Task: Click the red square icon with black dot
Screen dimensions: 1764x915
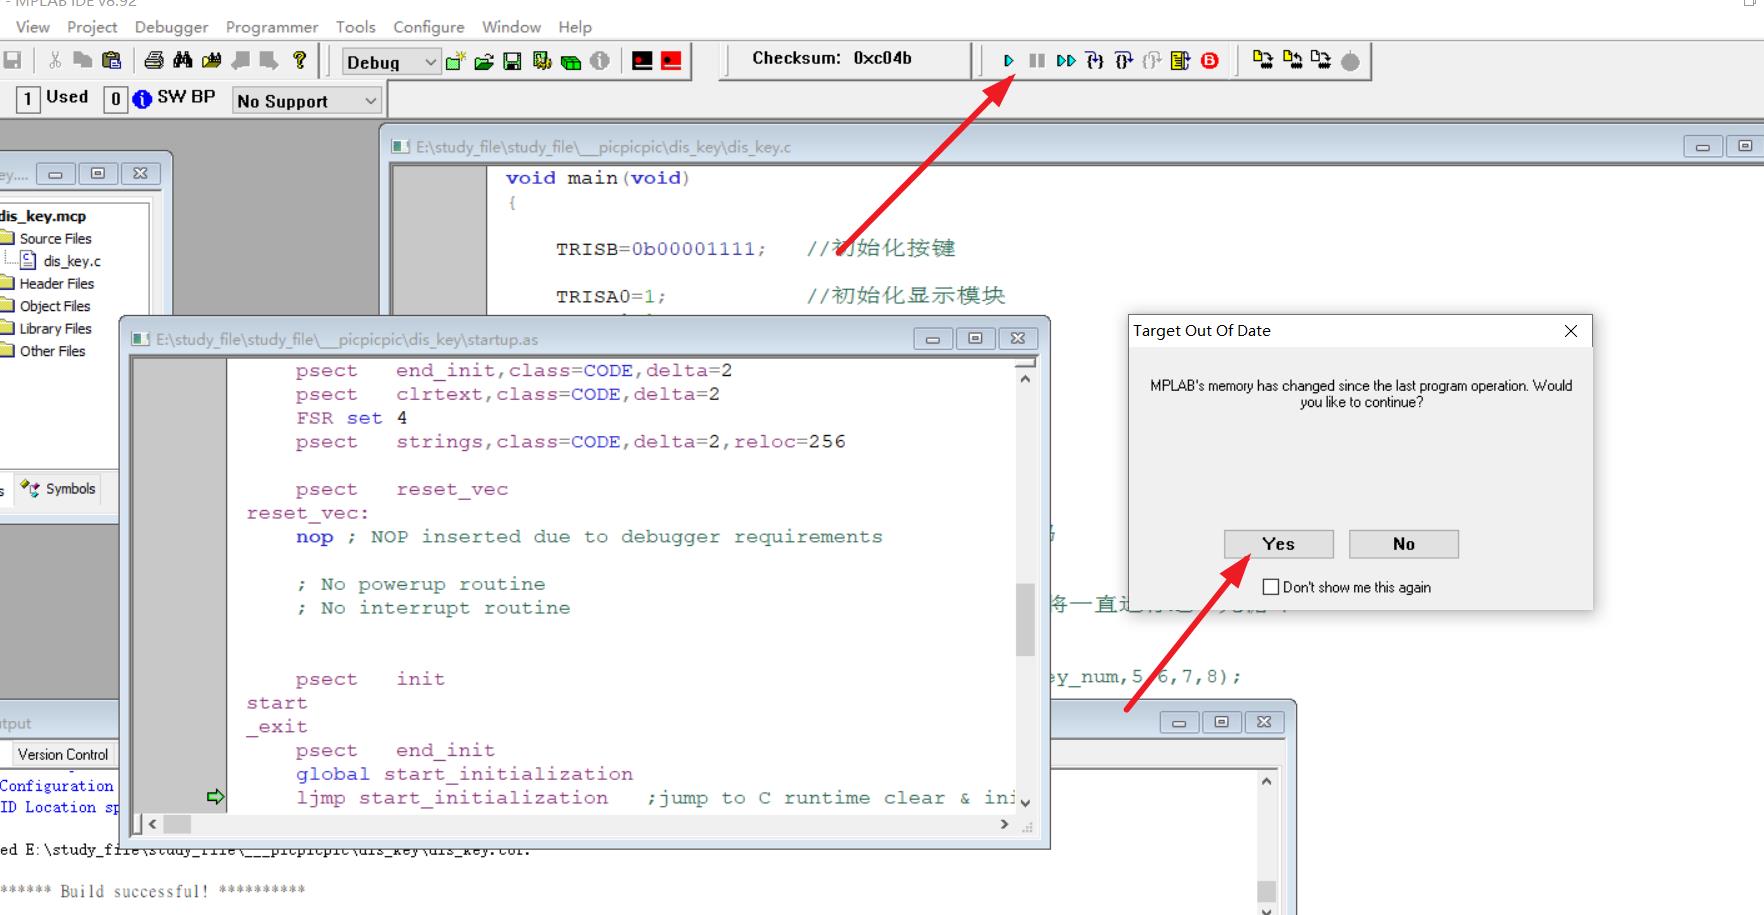Action: [671, 61]
